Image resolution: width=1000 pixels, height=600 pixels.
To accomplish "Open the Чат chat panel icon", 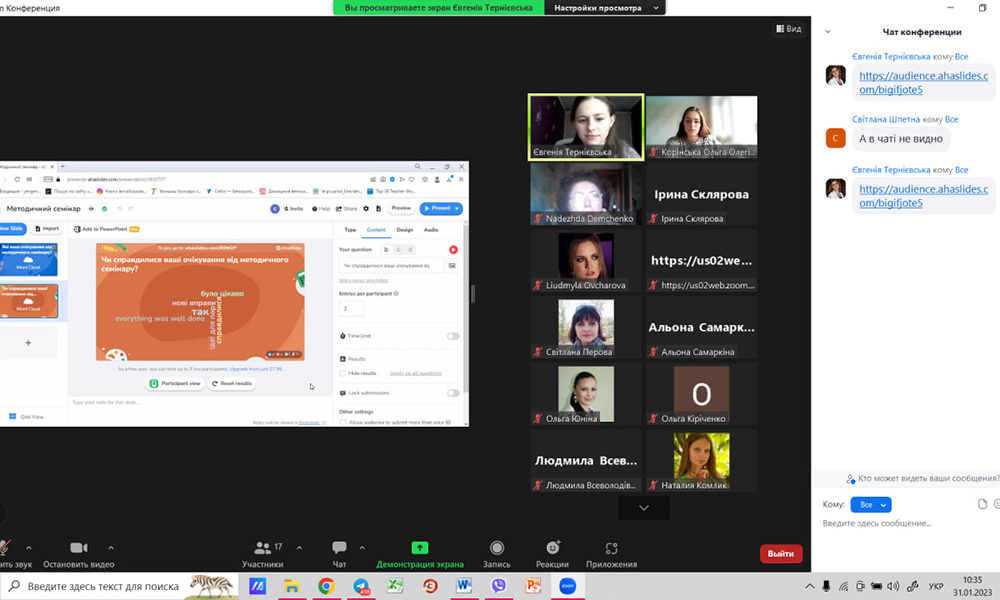I will [339, 548].
